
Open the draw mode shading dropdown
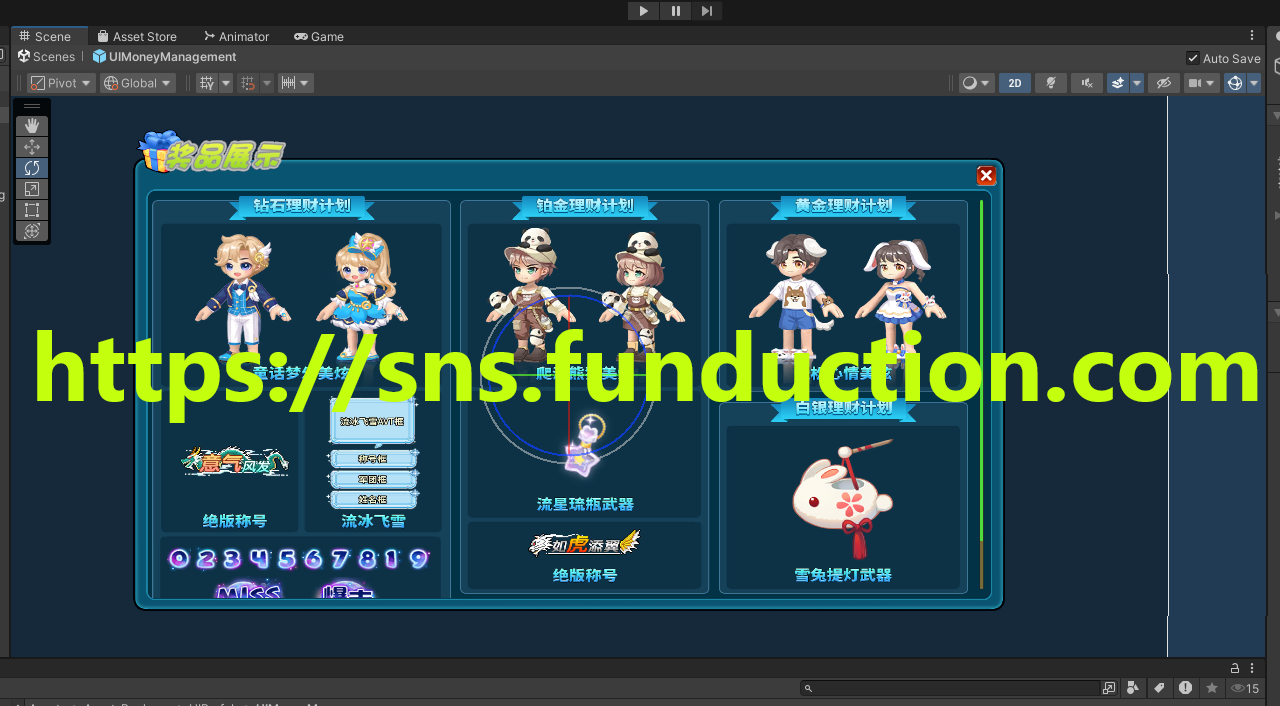coord(975,83)
